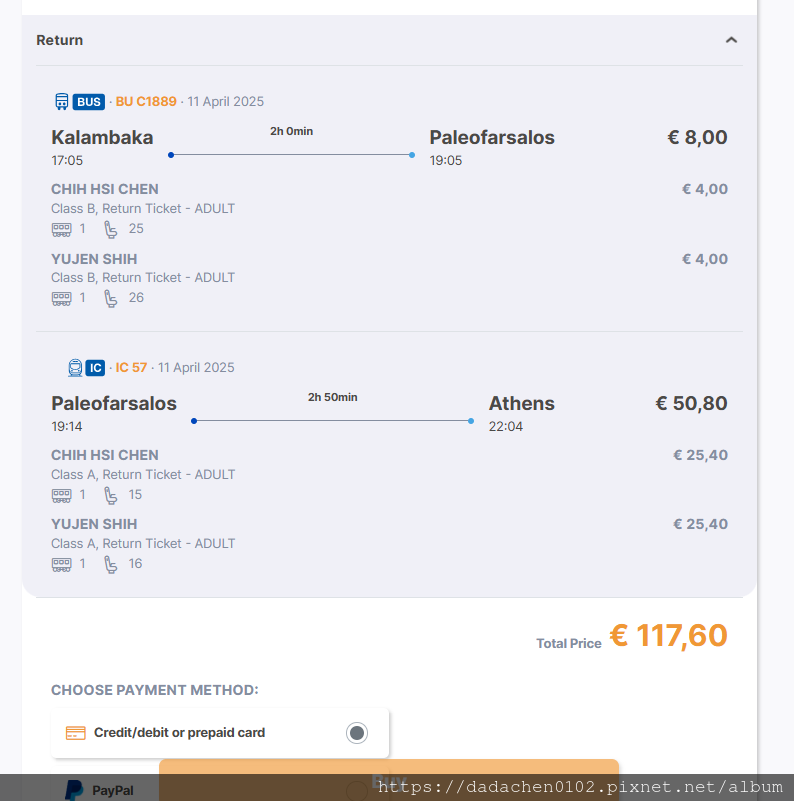Select the Credit/debit or prepaid card radio
The image size is (794, 801).
(x=357, y=733)
